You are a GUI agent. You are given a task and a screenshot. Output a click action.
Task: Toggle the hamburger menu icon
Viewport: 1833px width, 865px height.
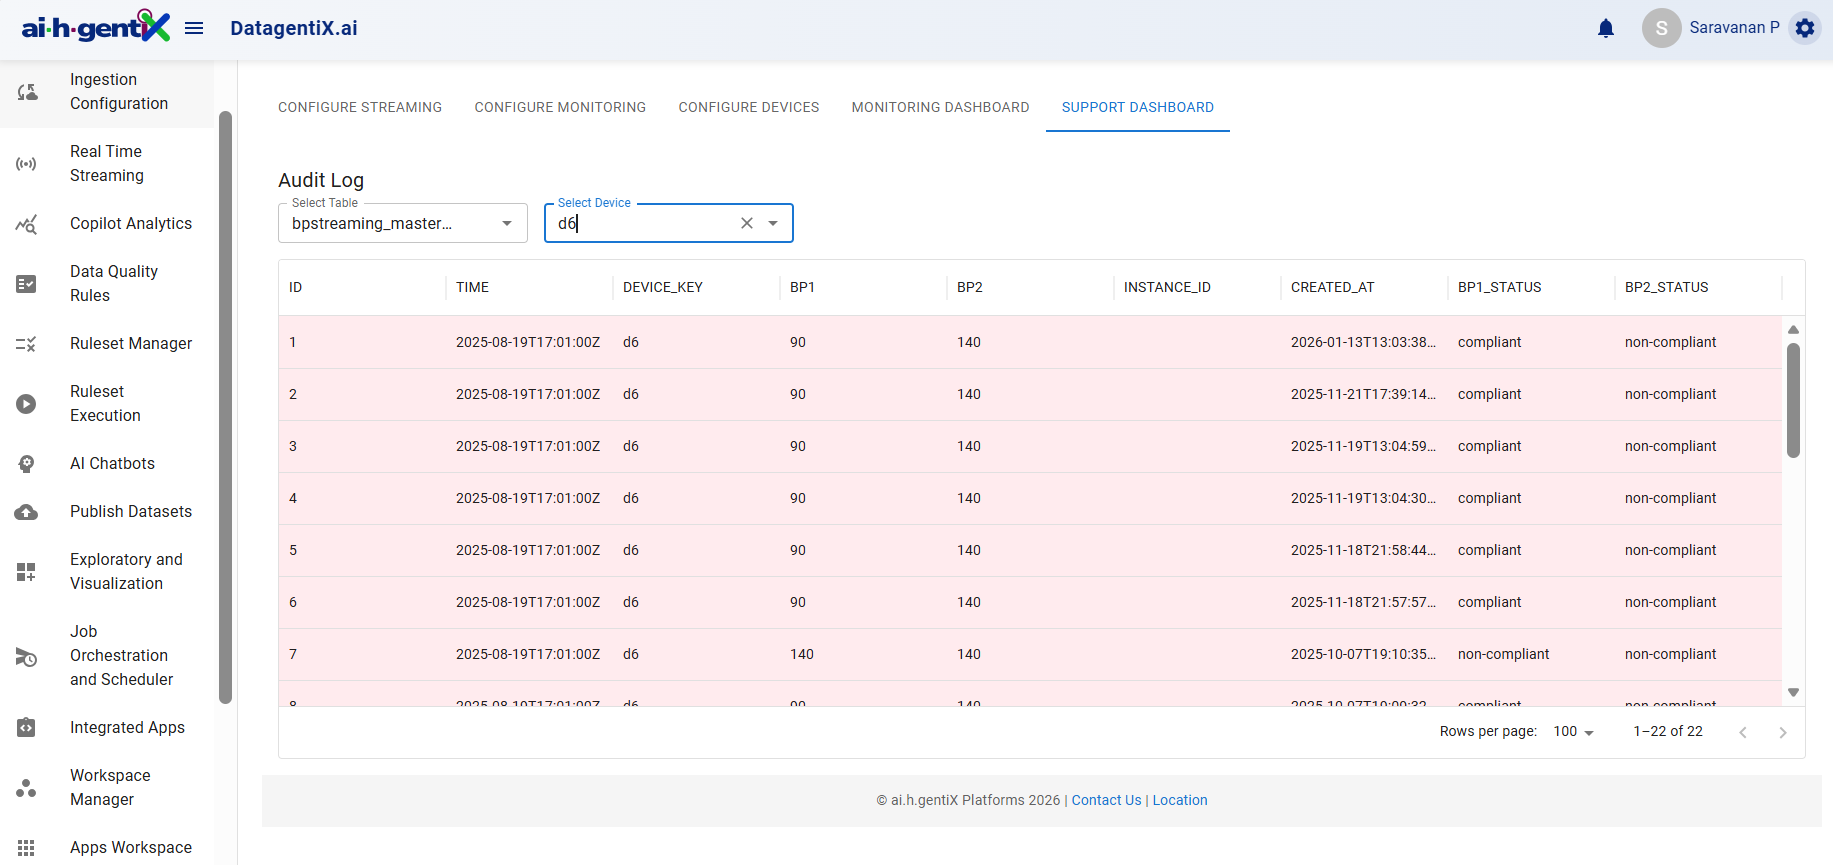point(194,28)
